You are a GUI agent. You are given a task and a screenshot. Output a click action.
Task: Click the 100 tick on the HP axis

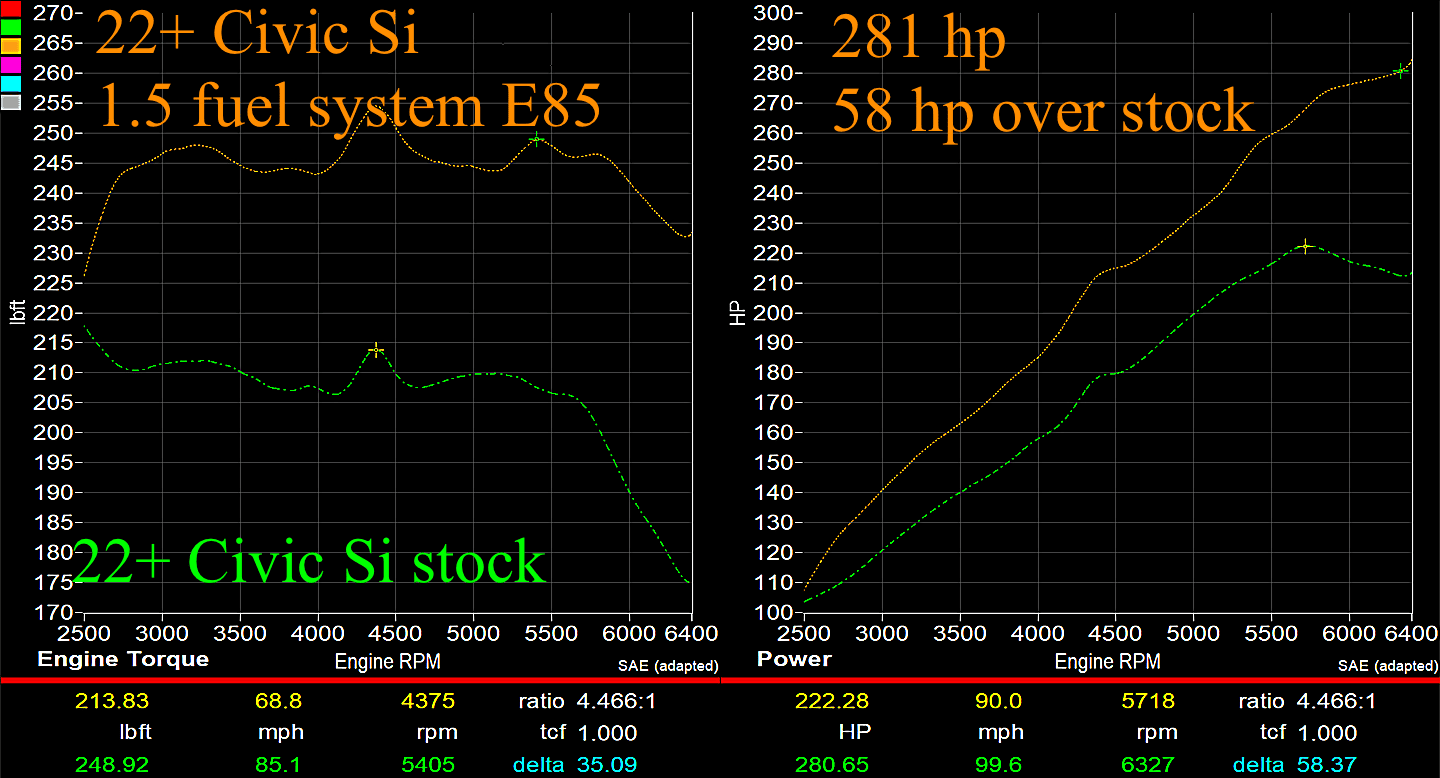click(x=773, y=611)
